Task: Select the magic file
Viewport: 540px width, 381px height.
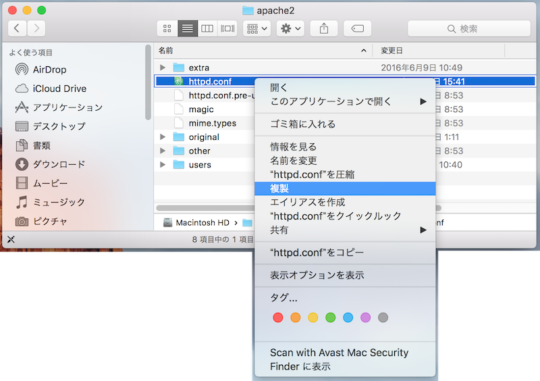Action: [201, 110]
